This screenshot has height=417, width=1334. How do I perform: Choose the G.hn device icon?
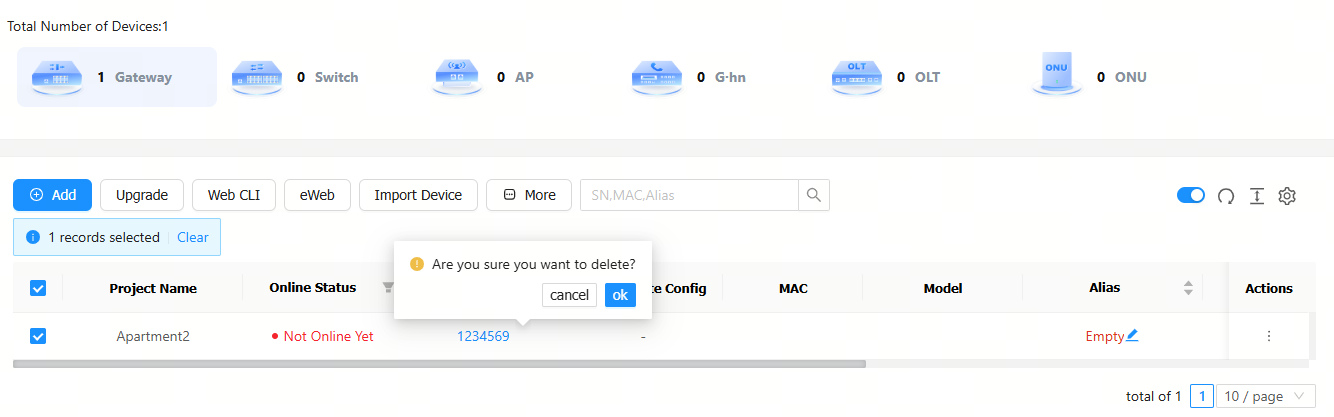coord(657,77)
